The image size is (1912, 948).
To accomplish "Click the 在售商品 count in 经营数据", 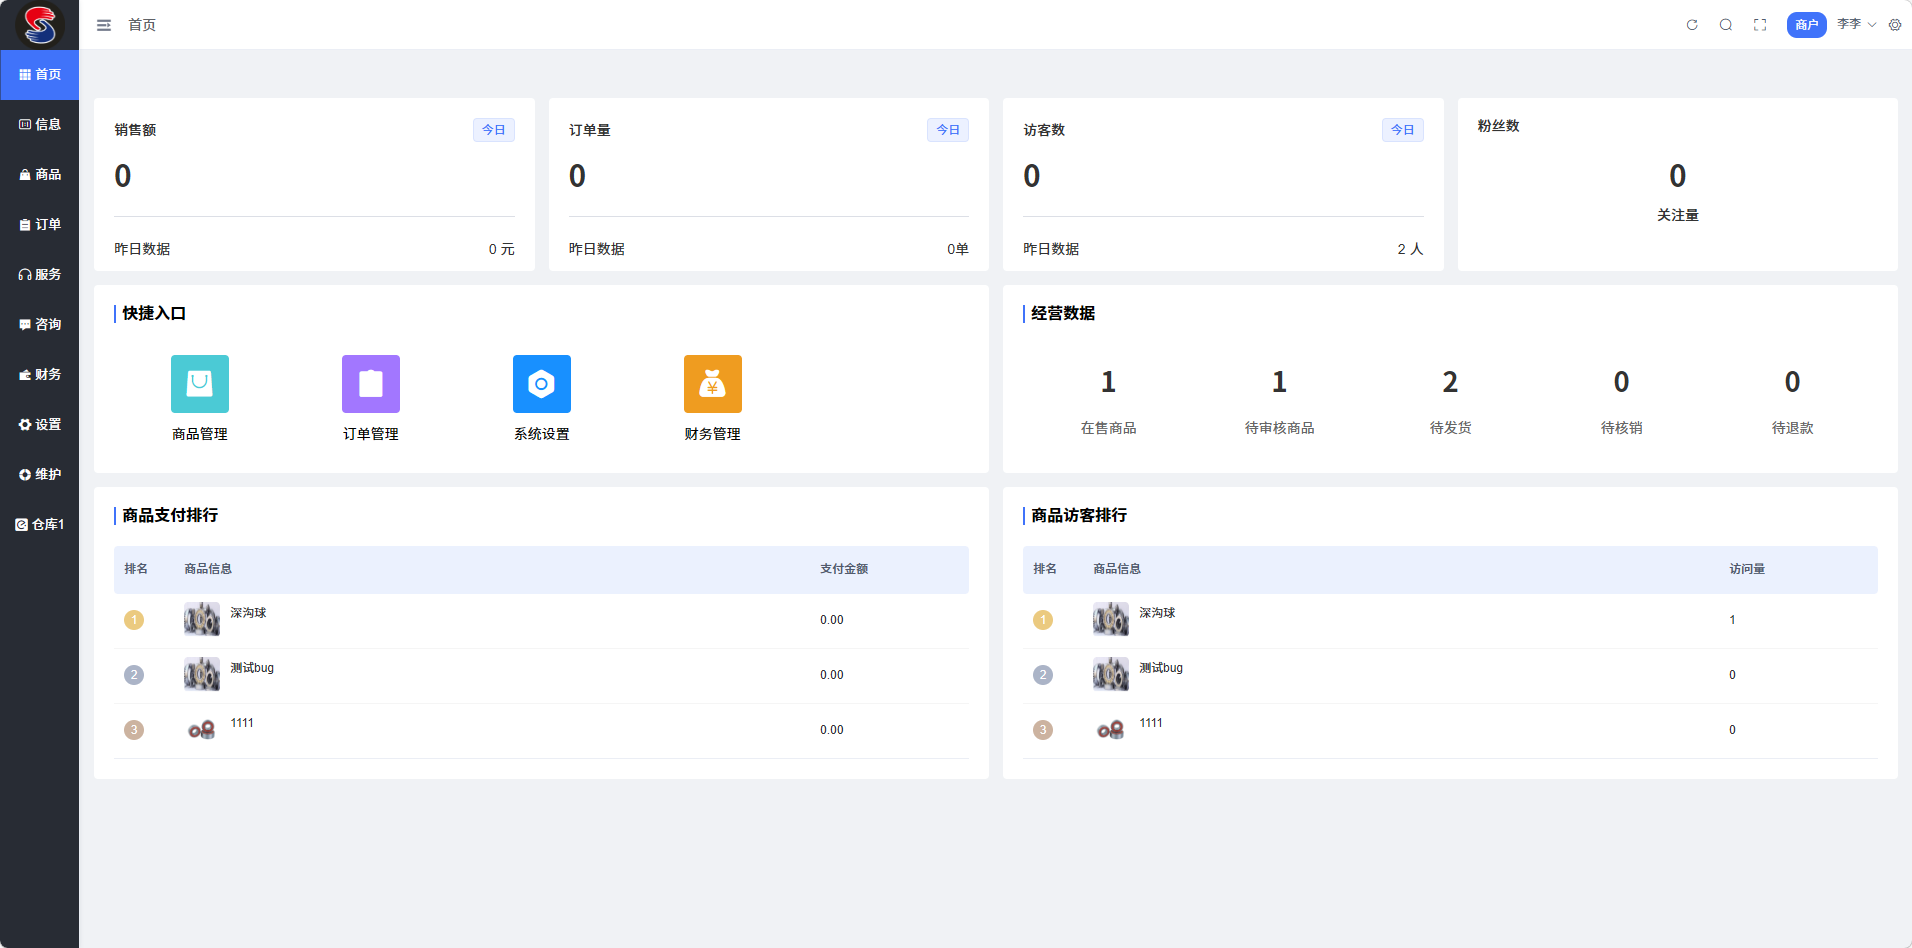I will click(1108, 382).
